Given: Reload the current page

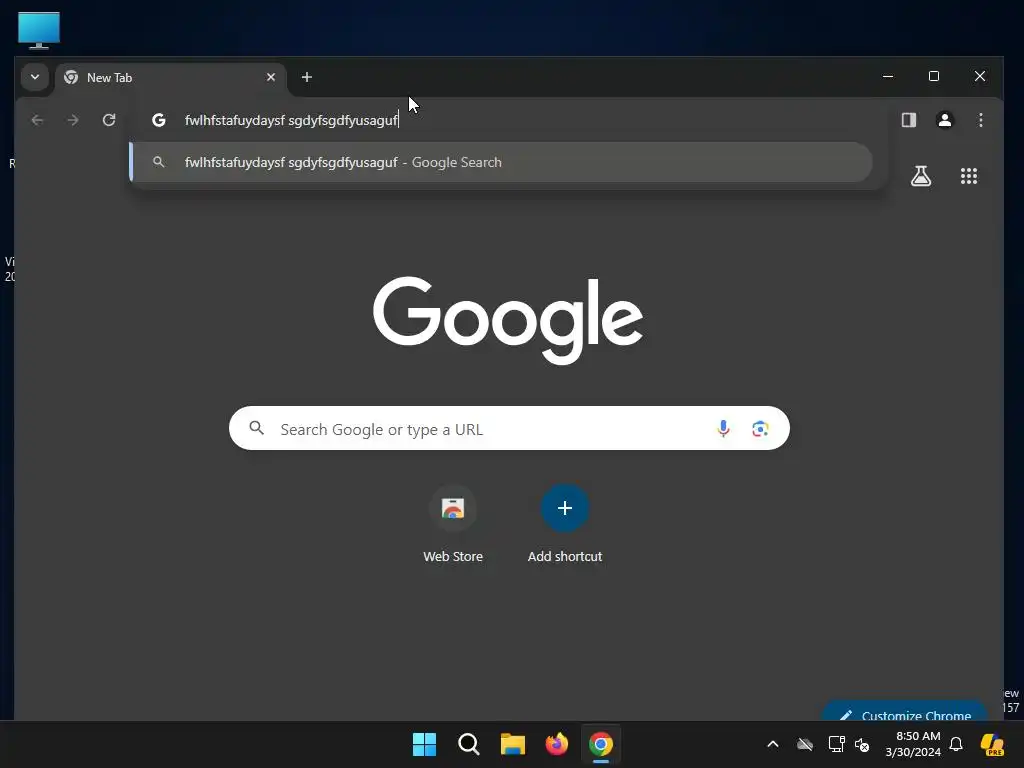Looking at the screenshot, I should (109, 120).
